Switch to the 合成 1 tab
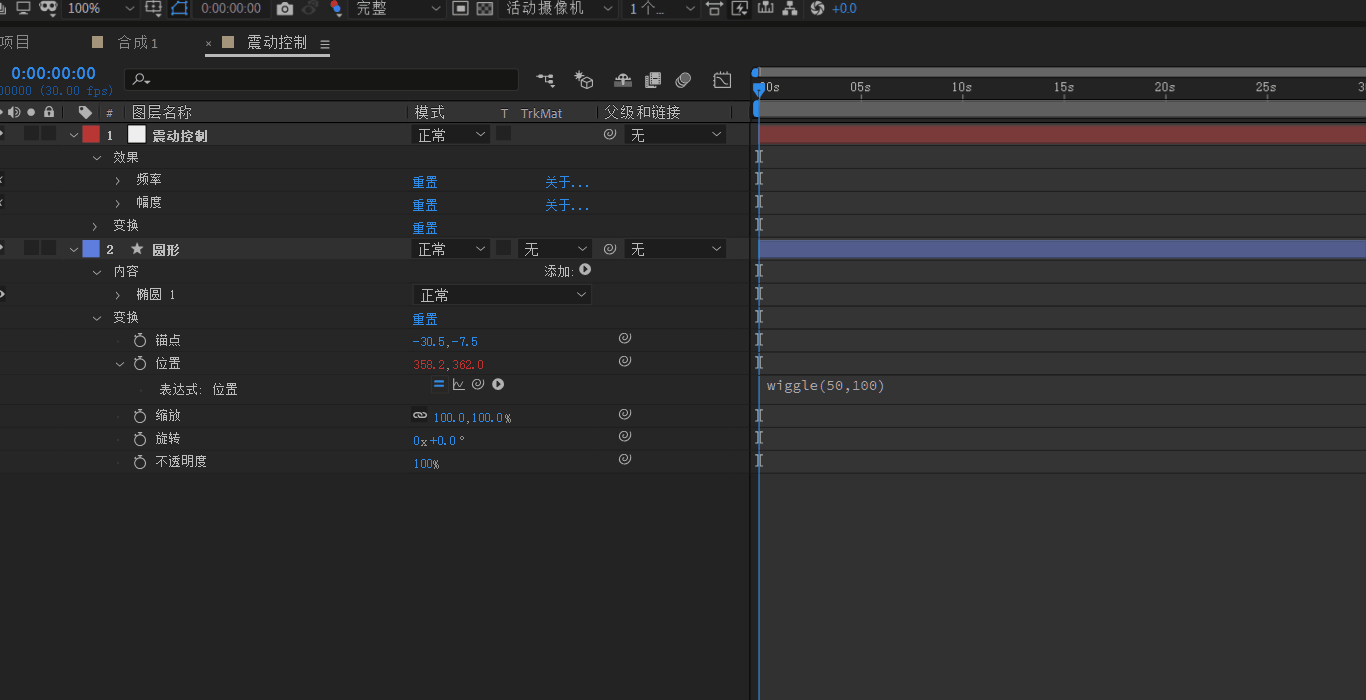 [x=137, y=42]
